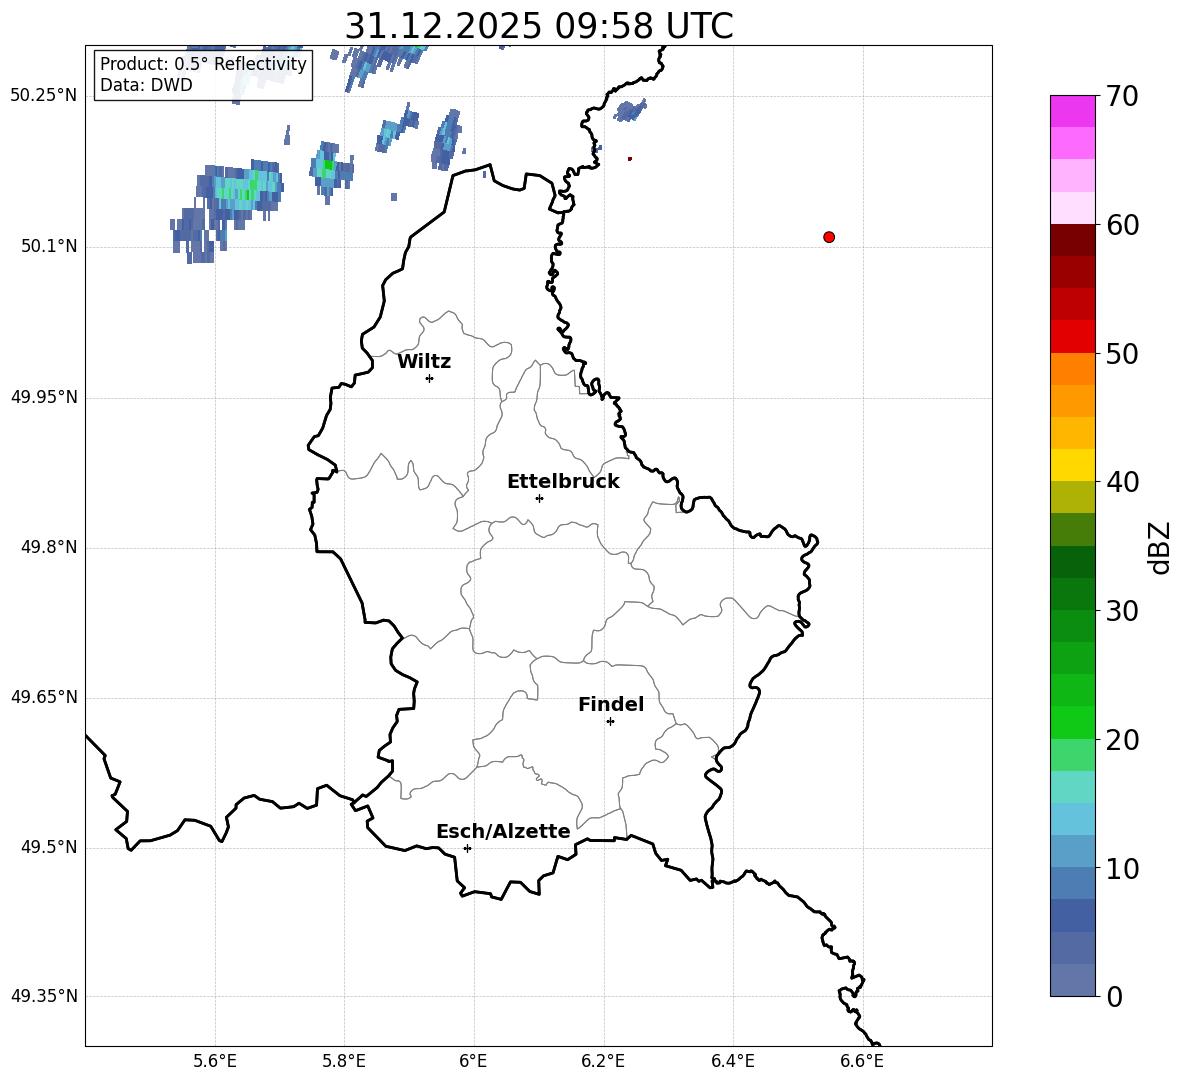Click the Wiltz city label
This screenshot has height=1081, width=1184.
click(x=424, y=362)
